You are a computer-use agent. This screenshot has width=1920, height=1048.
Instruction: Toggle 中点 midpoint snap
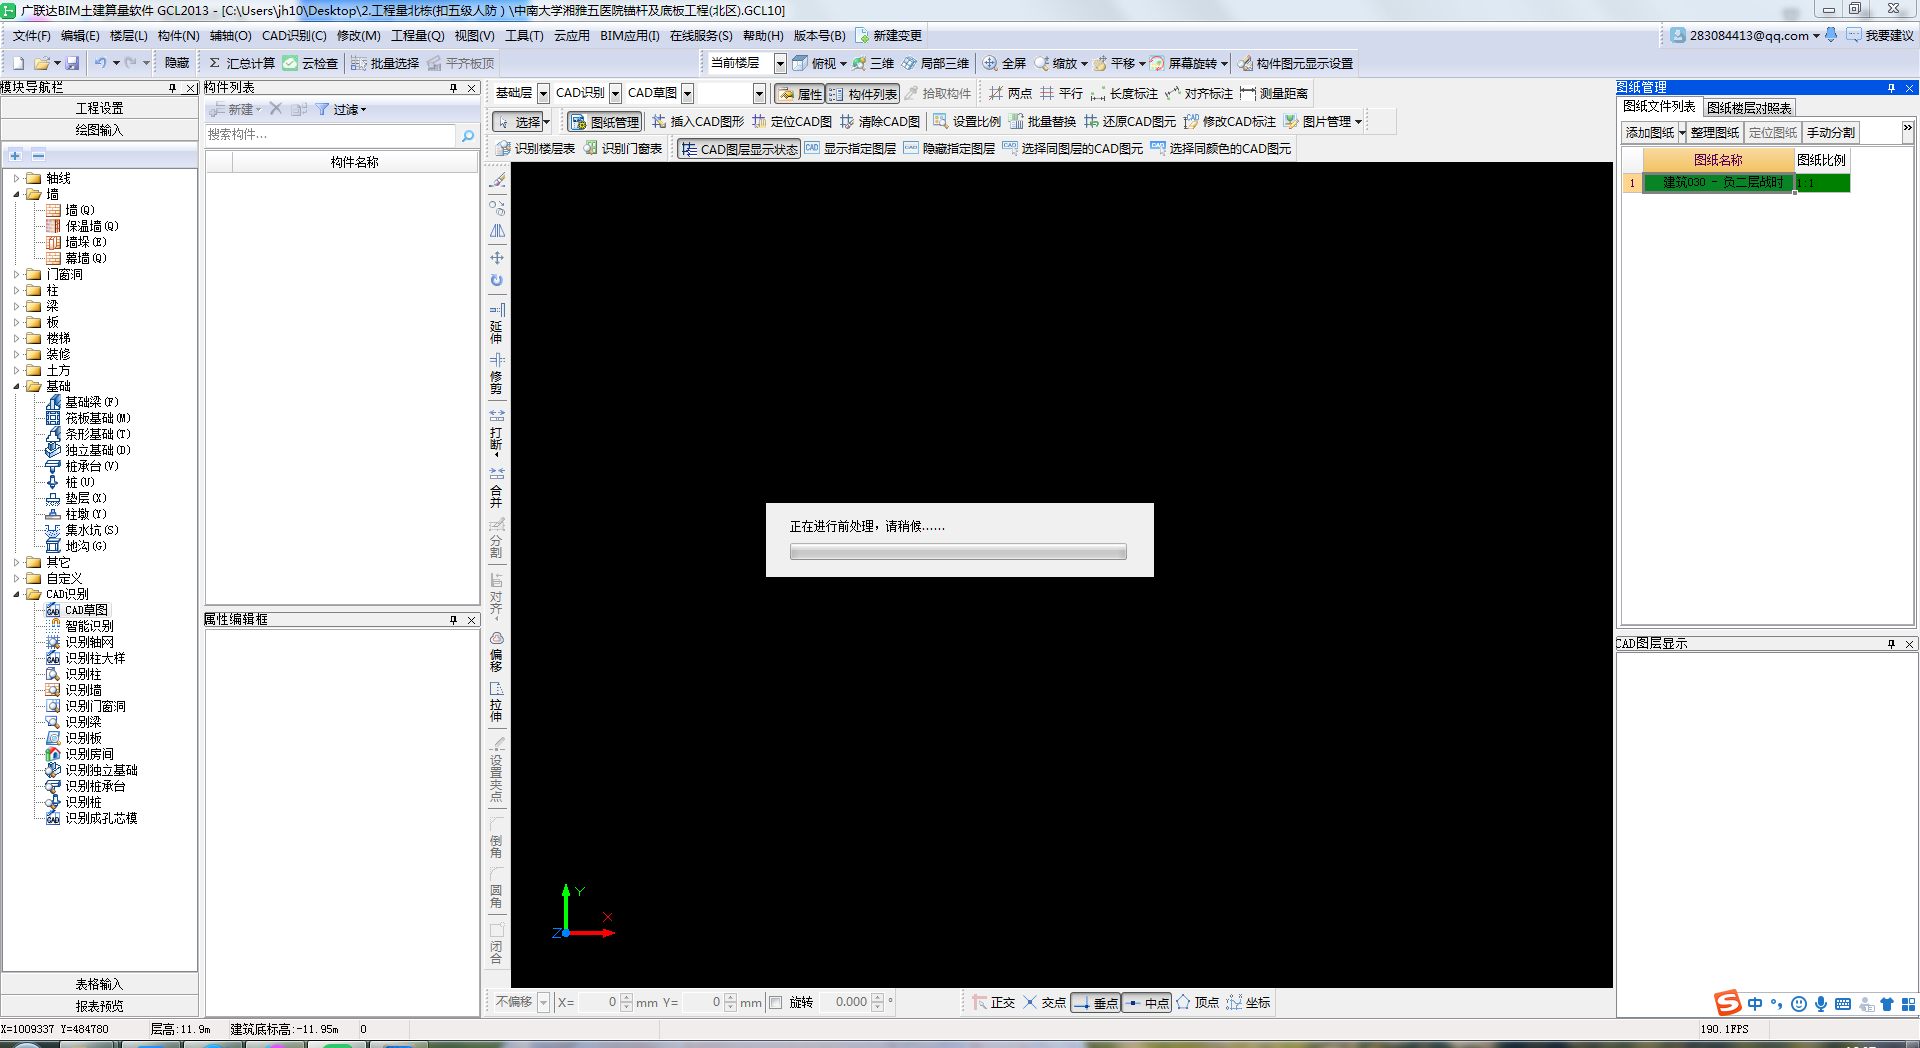click(x=1146, y=1003)
